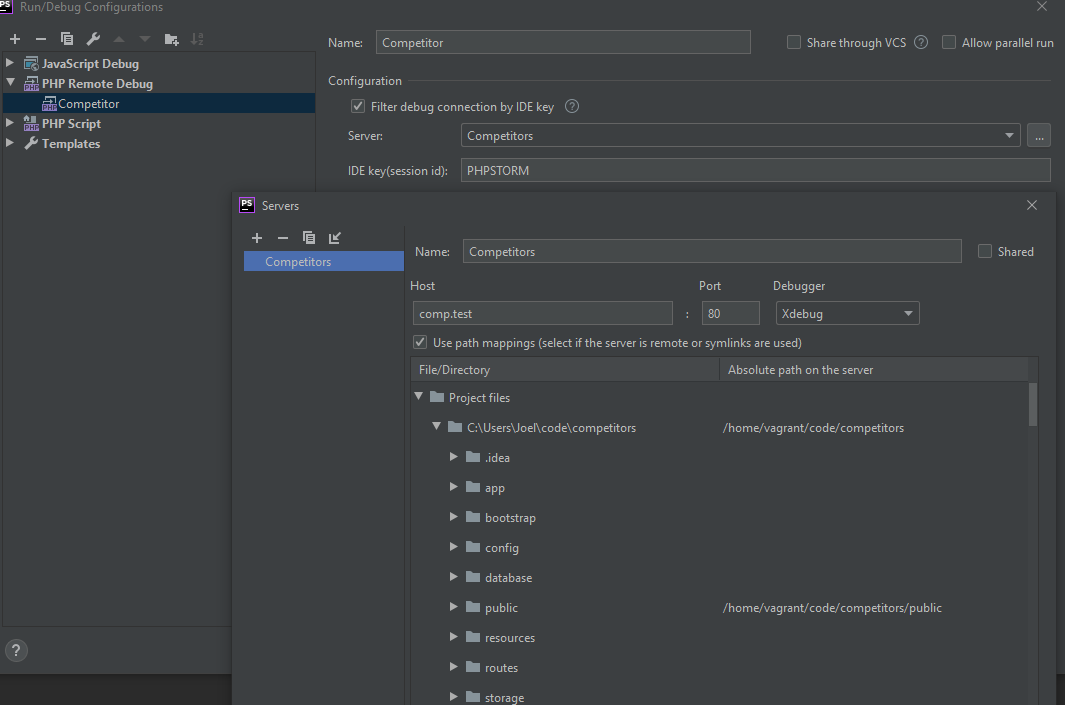
Task: Click the add server plus icon
Action: (x=257, y=238)
